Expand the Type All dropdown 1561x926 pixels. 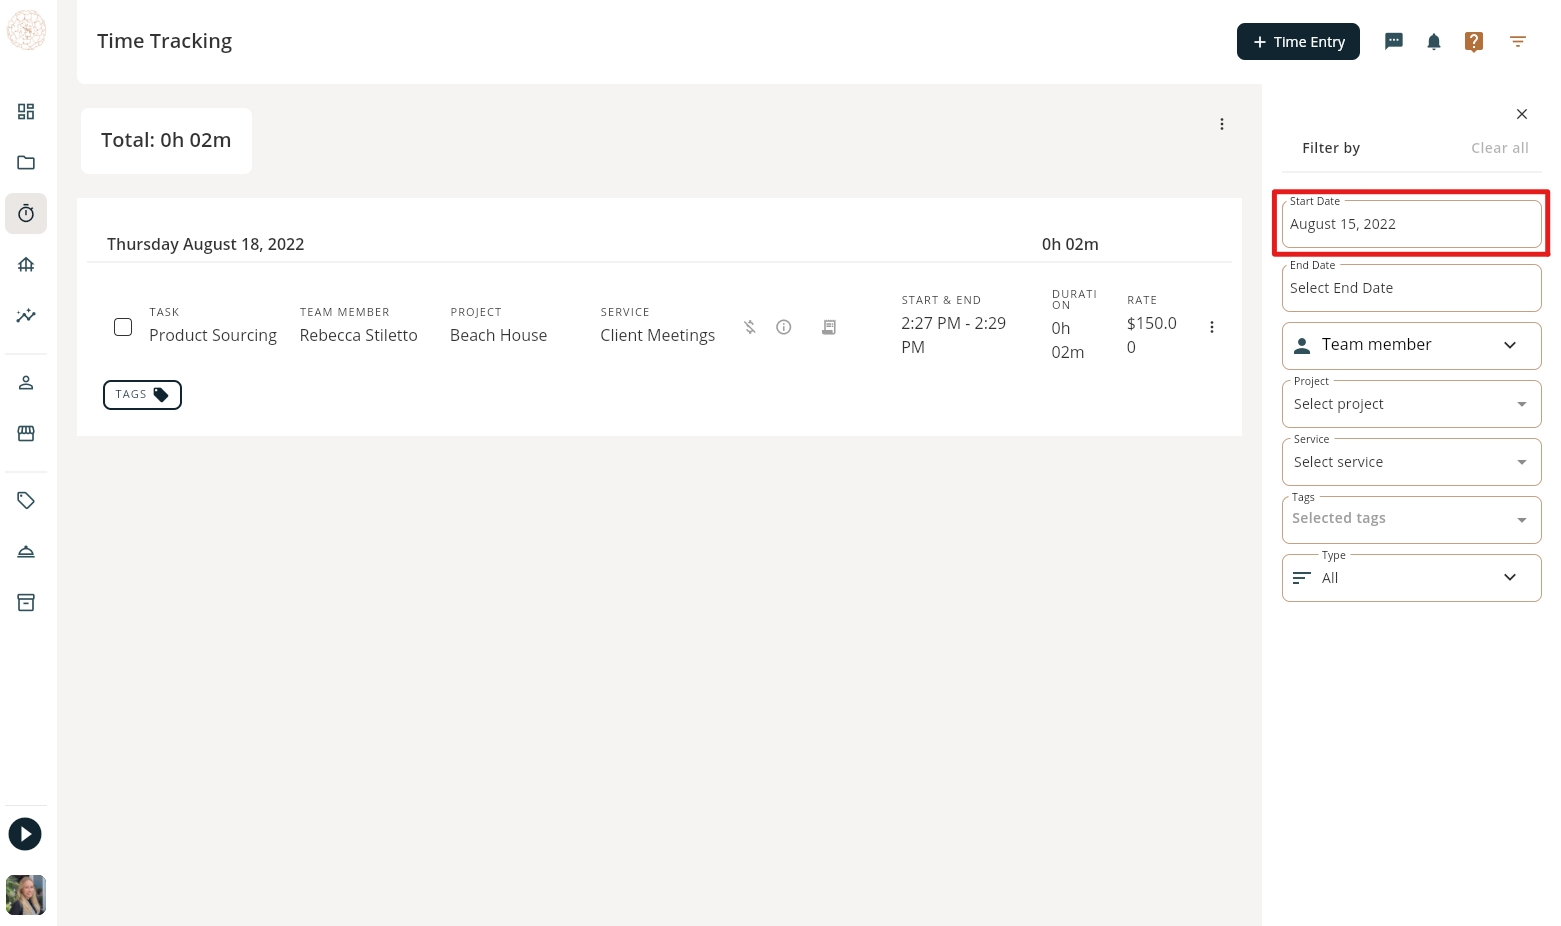[x=1411, y=578]
